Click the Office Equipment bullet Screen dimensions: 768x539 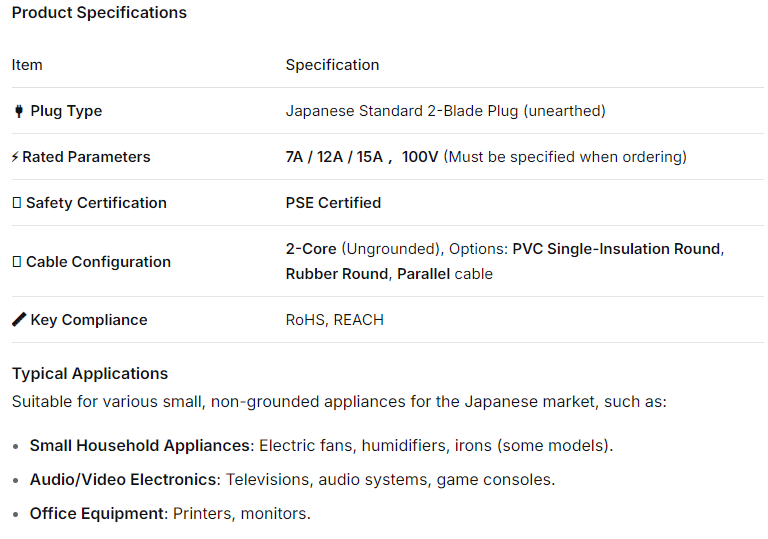point(97,514)
